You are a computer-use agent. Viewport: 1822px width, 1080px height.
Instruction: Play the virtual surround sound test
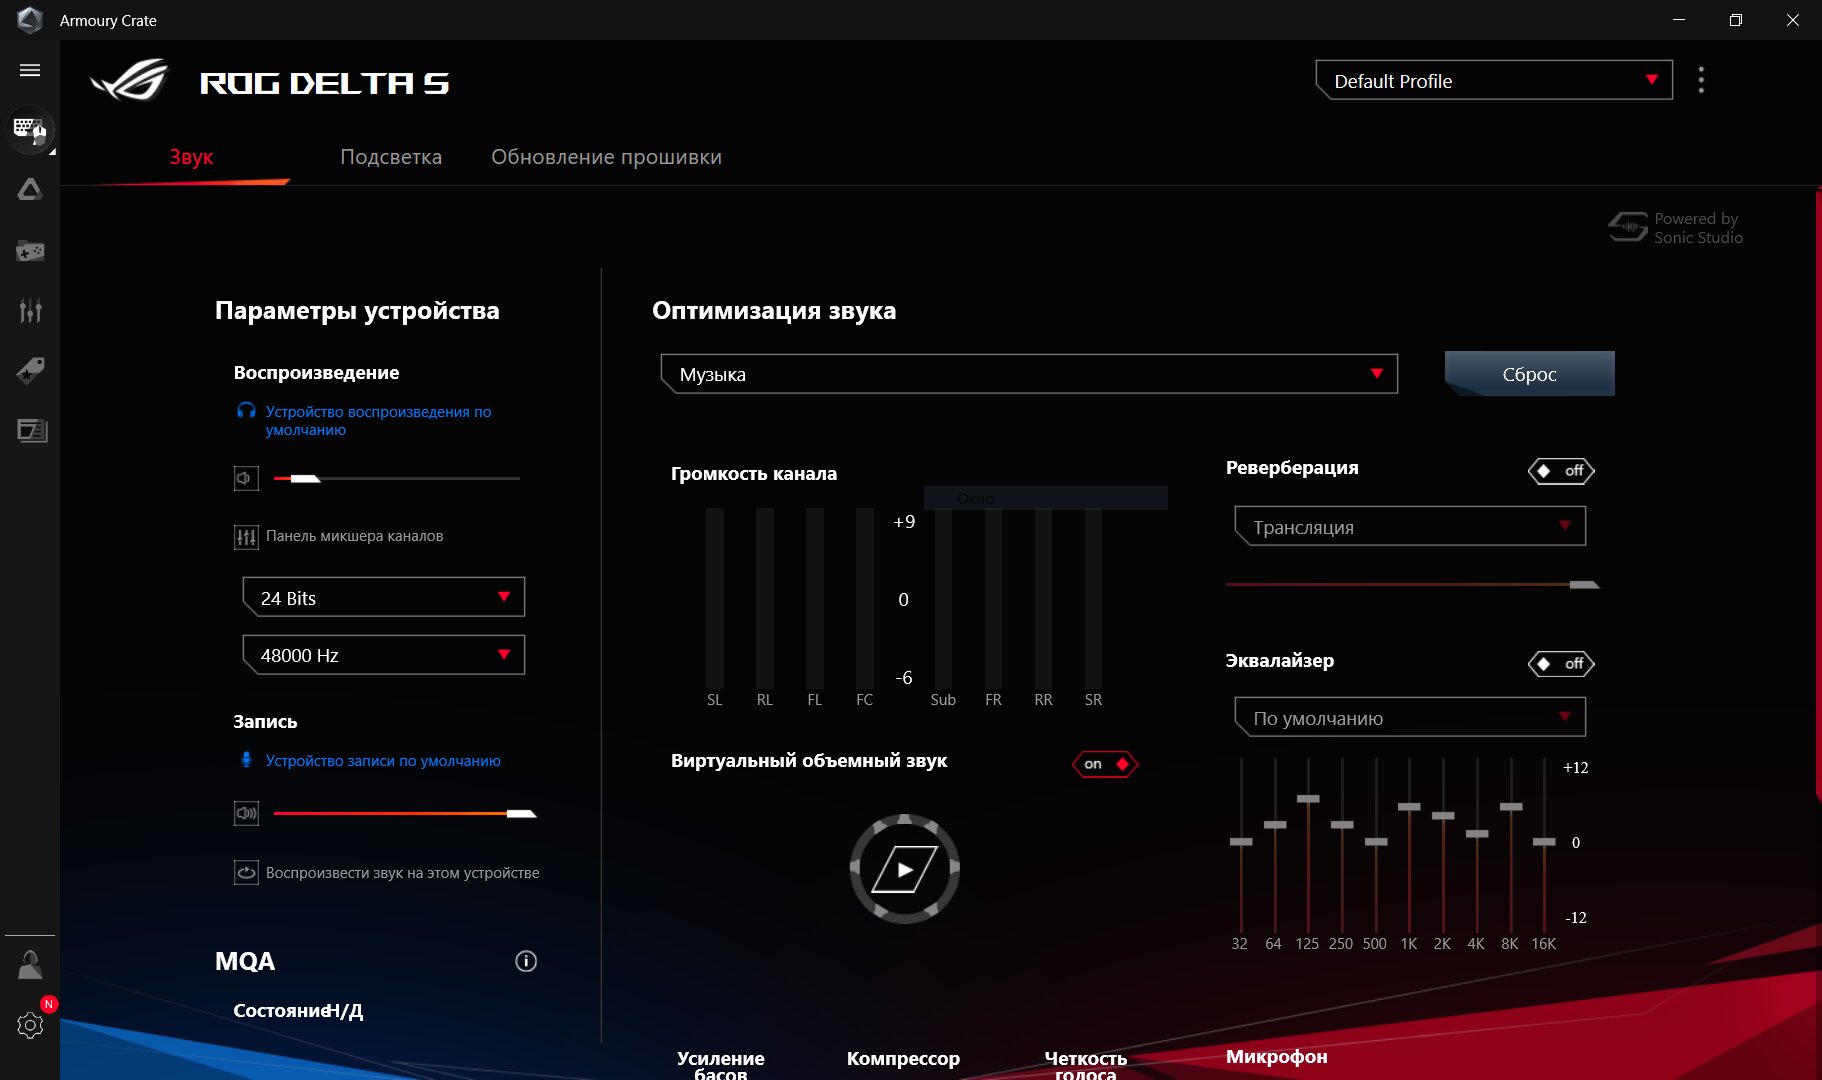(x=904, y=868)
